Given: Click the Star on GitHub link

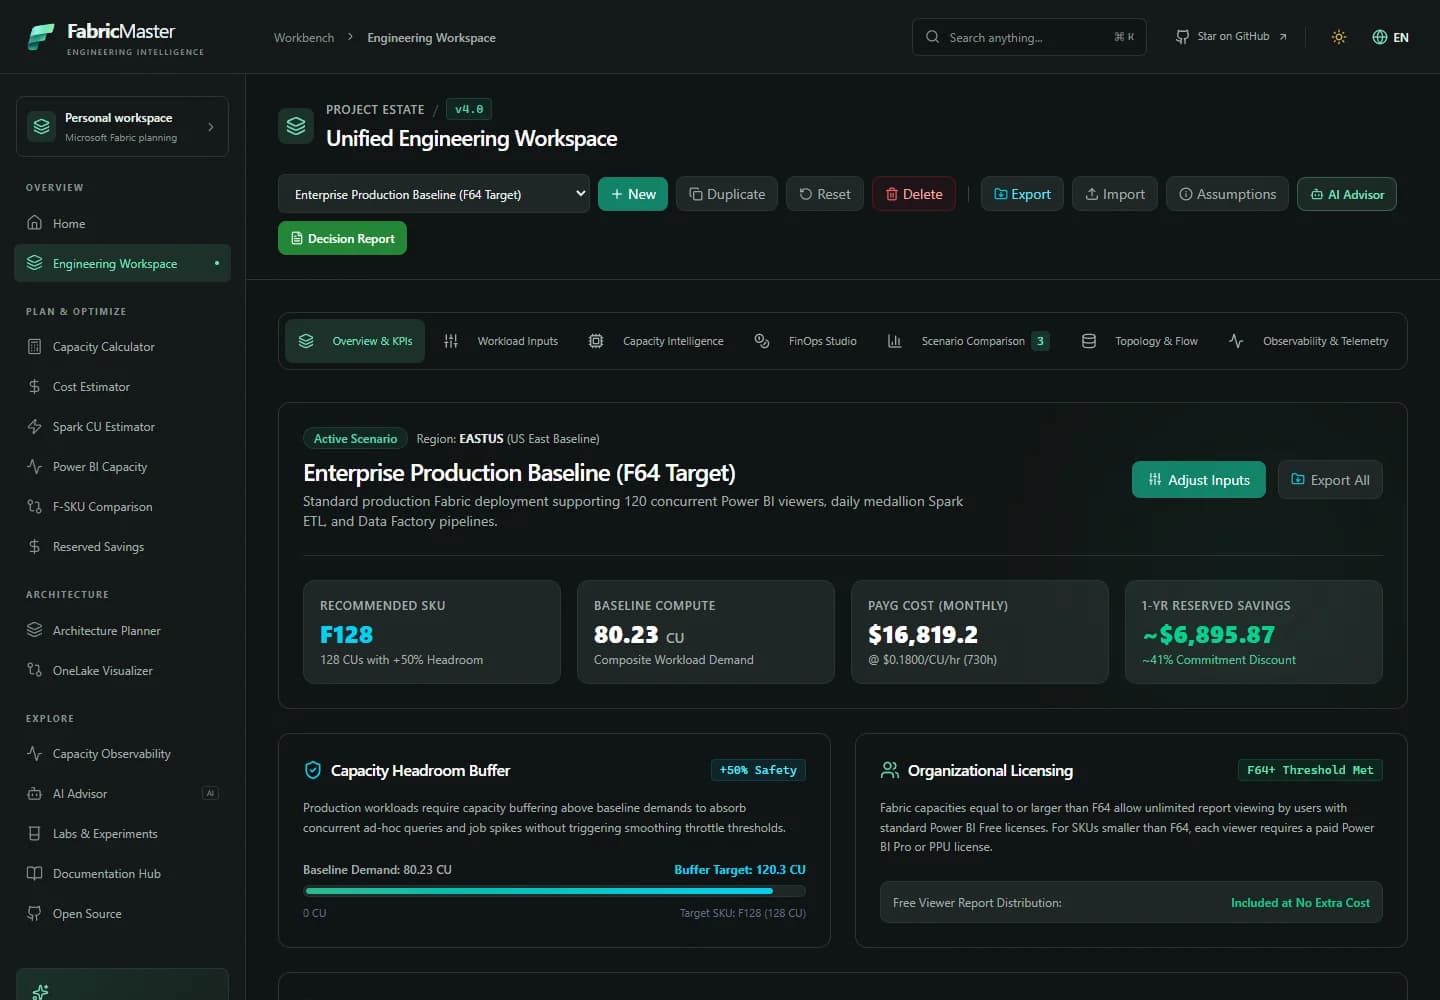Looking at the screenshot, I should coord(1231,37).
